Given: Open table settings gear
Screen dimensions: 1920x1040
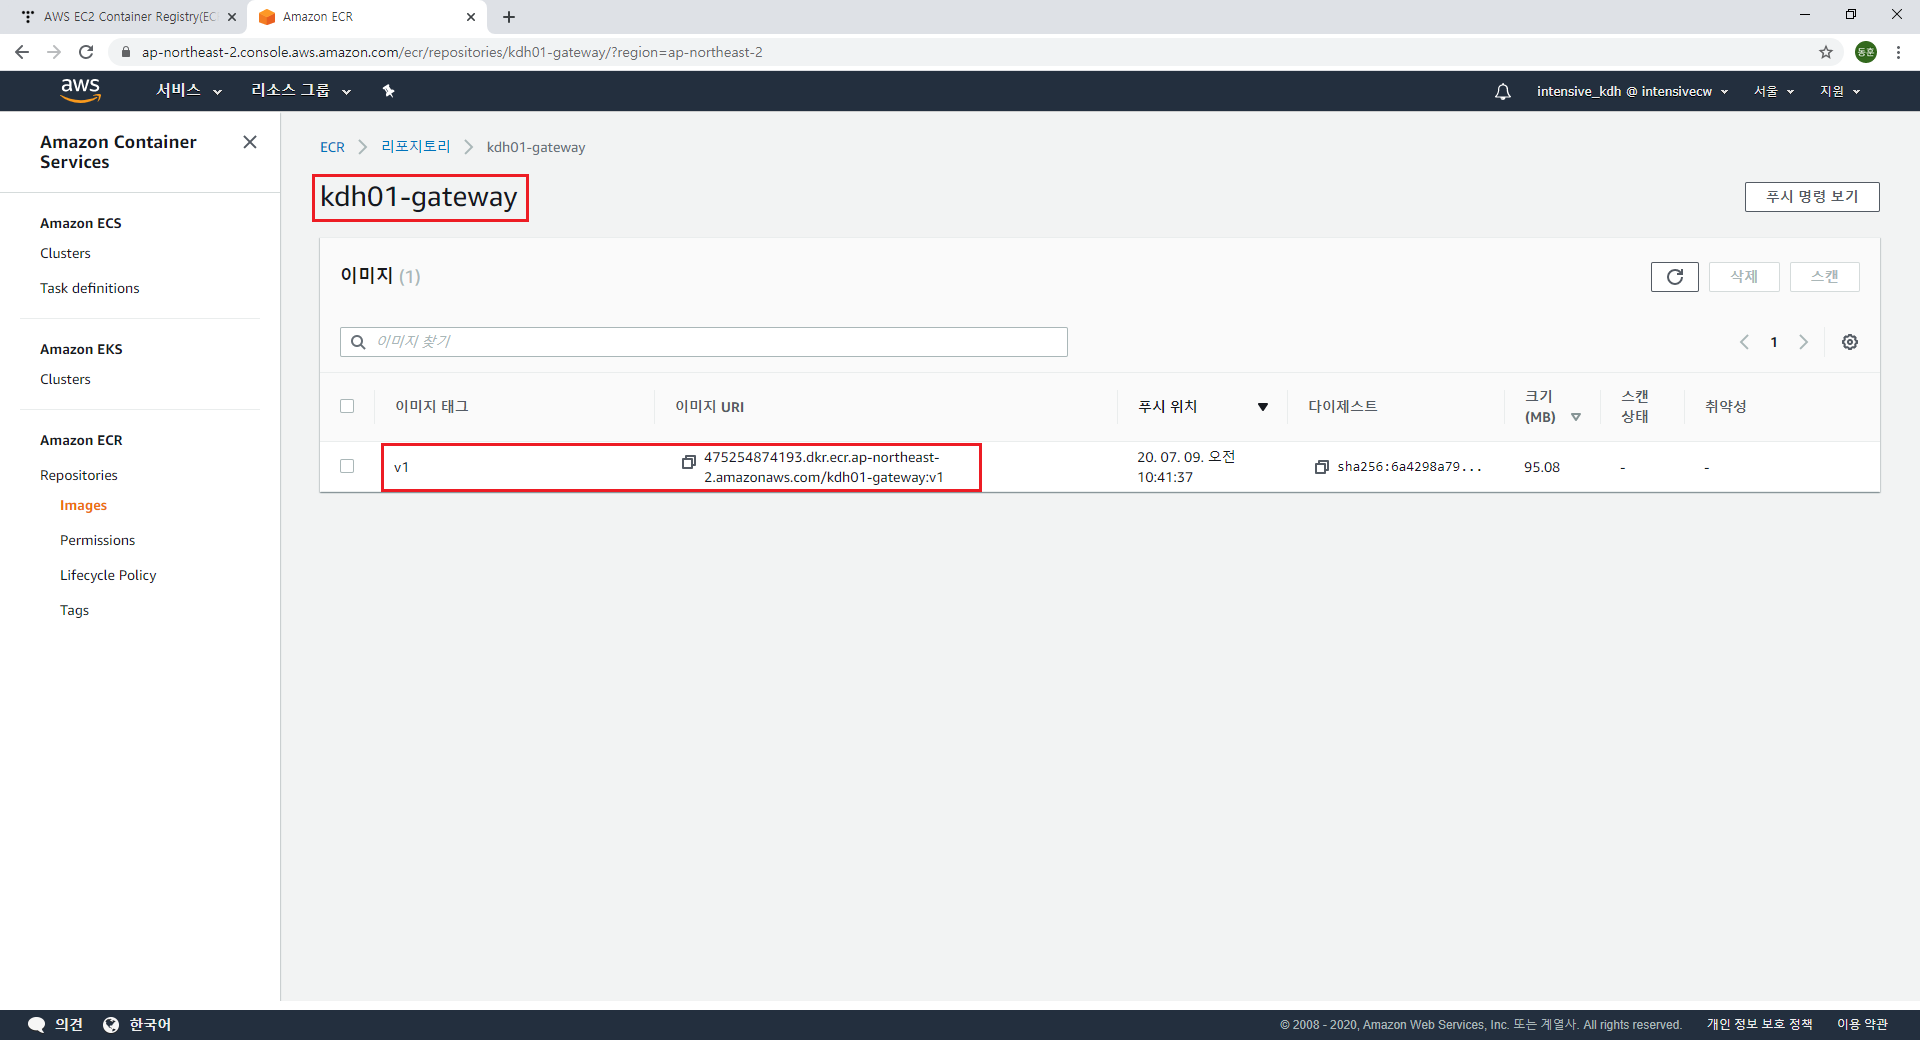Looking at the screenshot, I should pyautogui.click(x=1850, y=342).
